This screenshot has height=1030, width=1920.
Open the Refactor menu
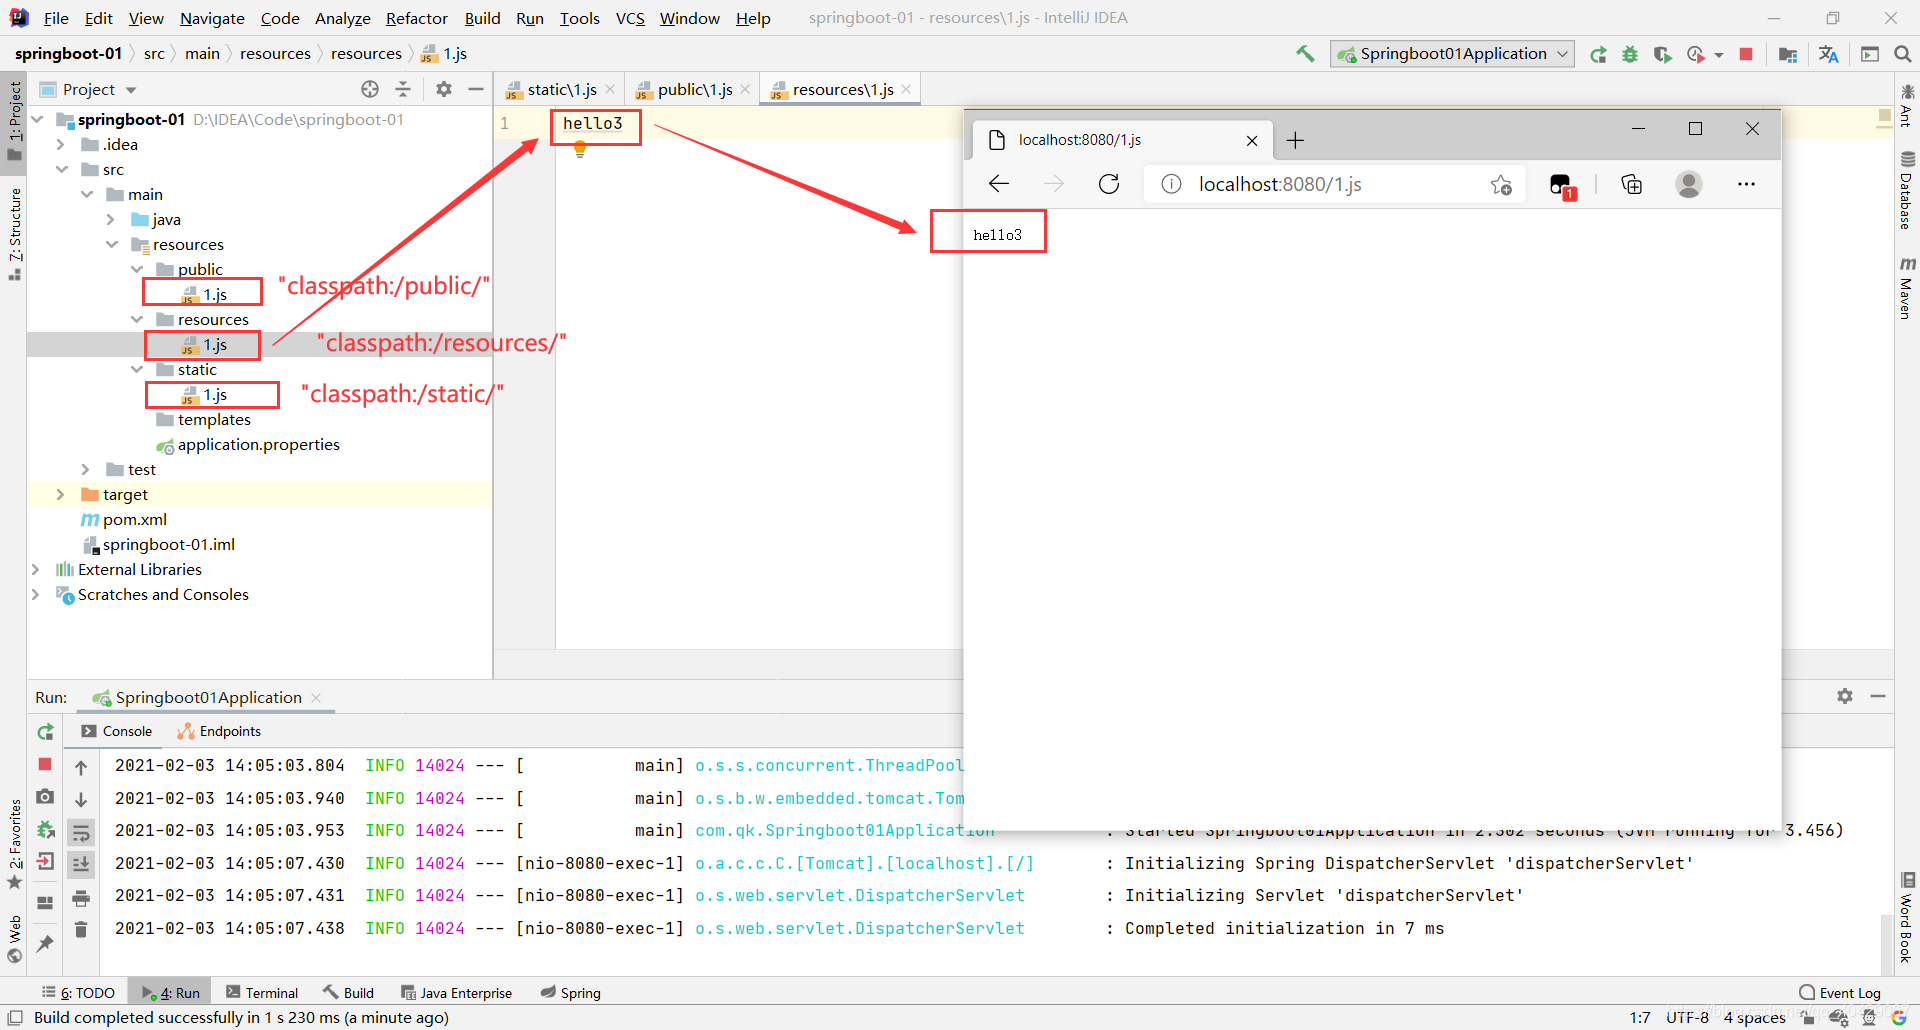(416, 18)
